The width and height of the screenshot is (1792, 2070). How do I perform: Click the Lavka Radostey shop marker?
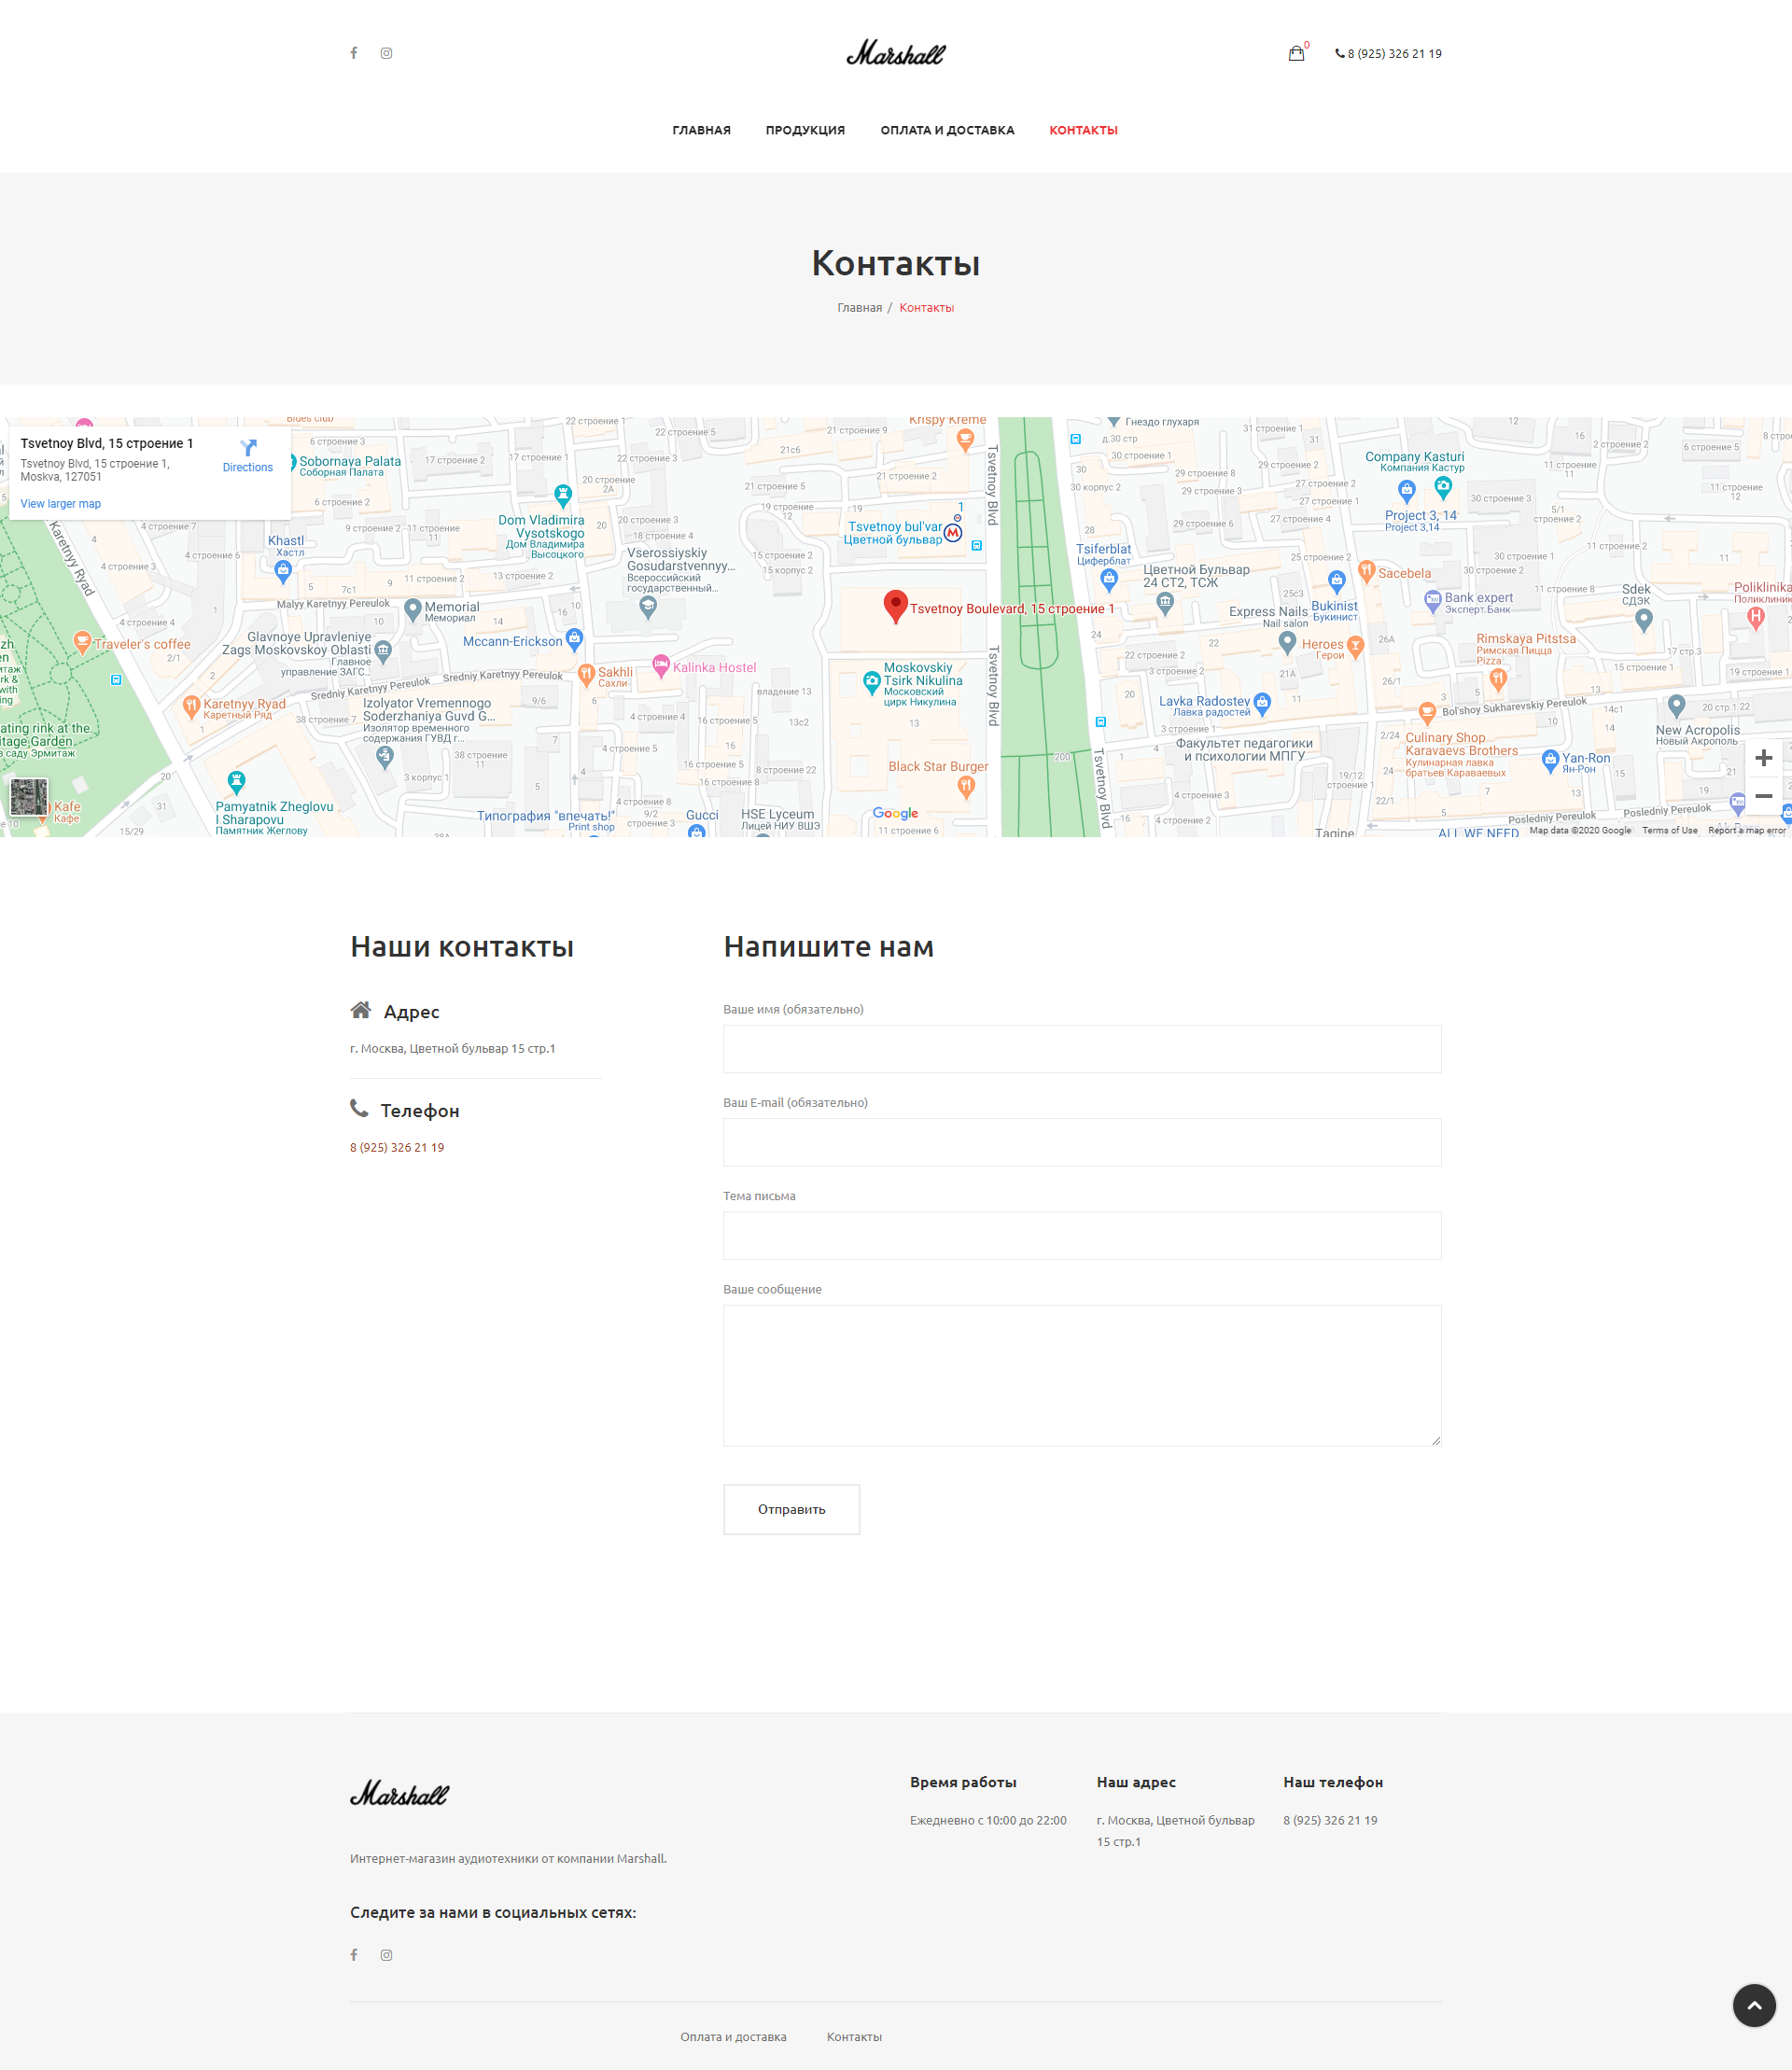(x=1262, y=704)
